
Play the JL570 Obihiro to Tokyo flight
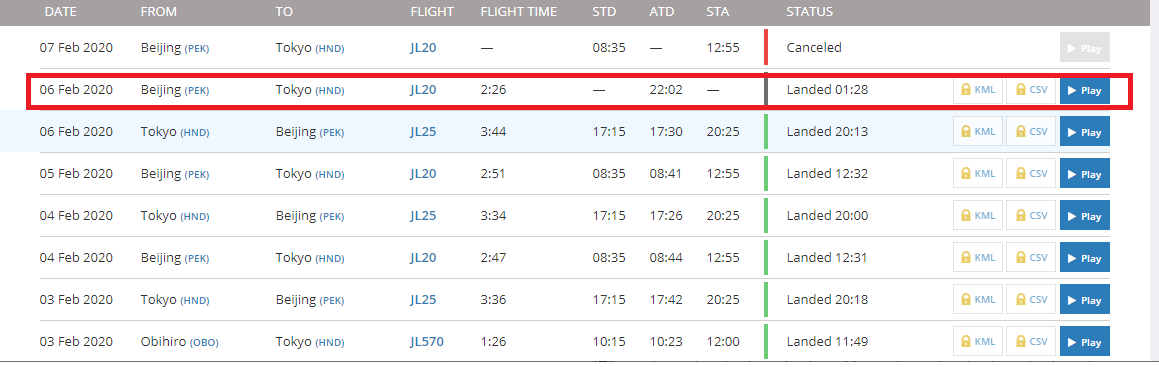point(1085,342)
